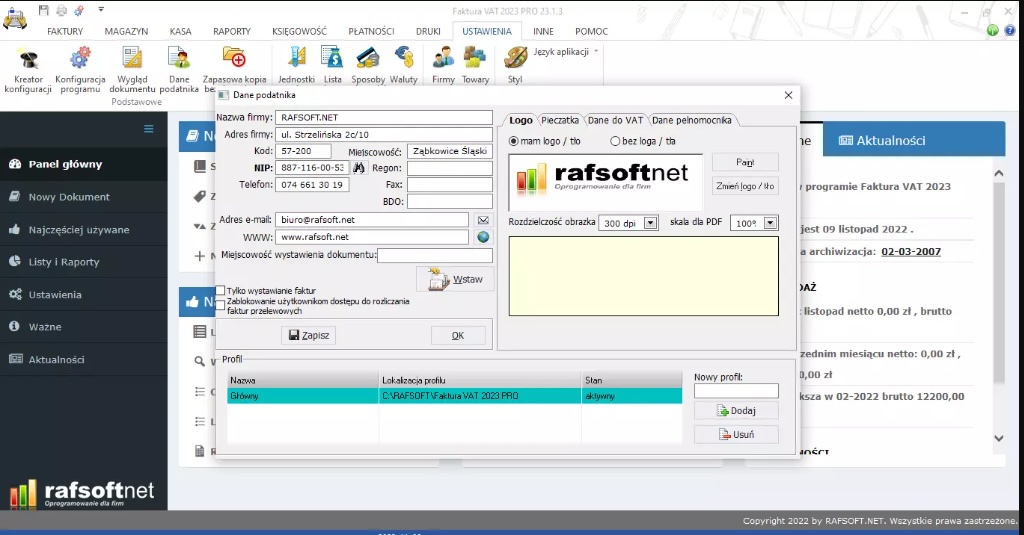
Task: Open skala dla PDF dropdown
Action: [771, 223]
